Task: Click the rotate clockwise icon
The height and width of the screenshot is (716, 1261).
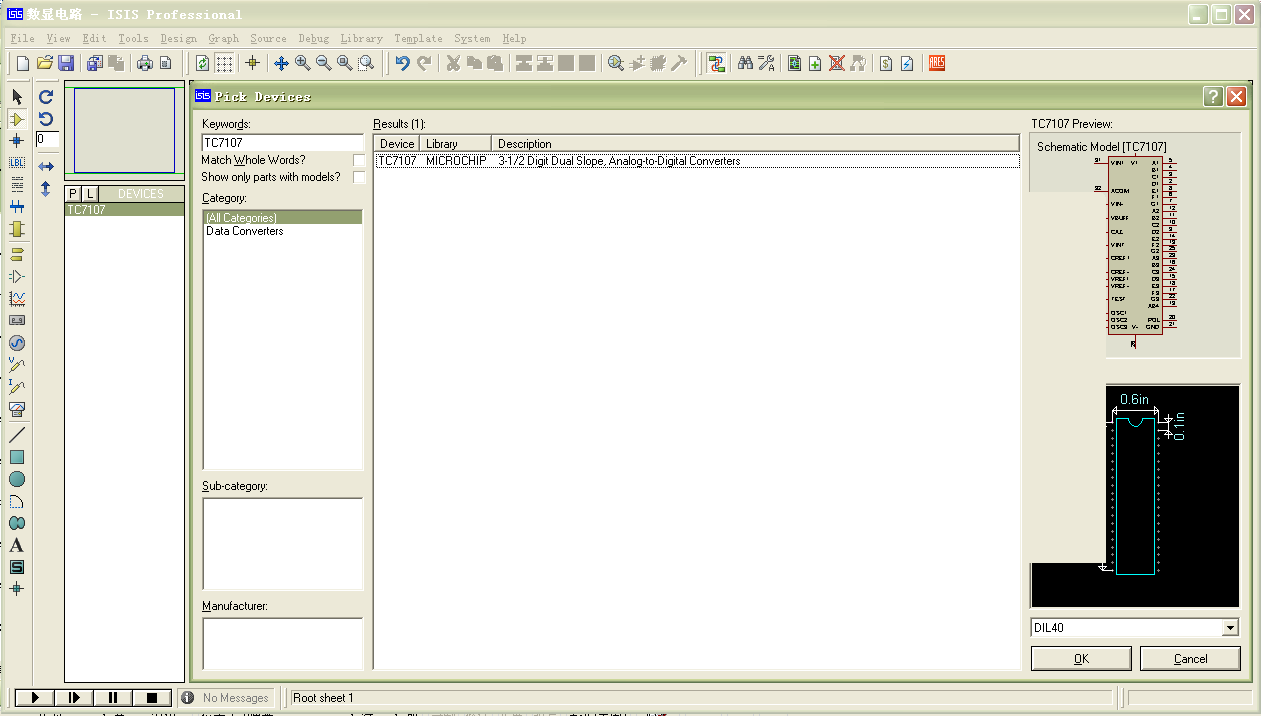Action: tap(46, 97)
